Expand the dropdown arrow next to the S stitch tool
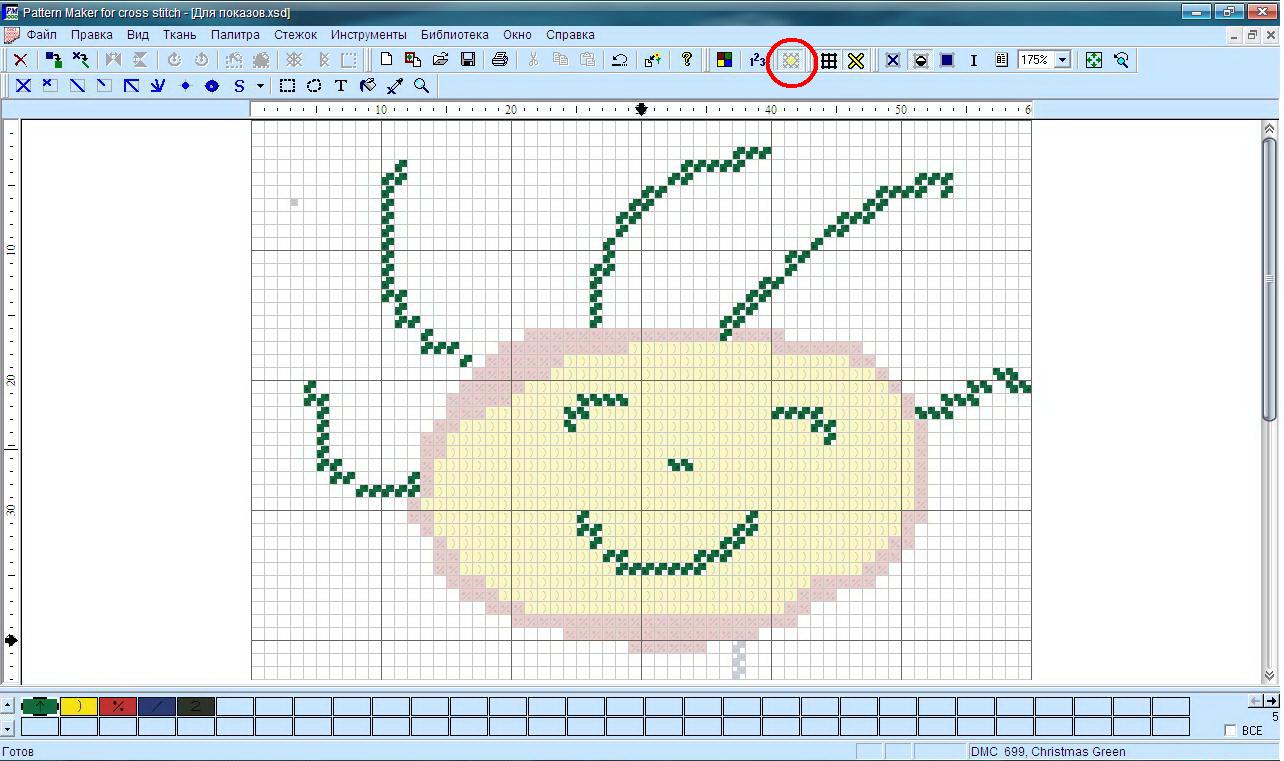Image resolution: width=1284 pixels, height=761 pixels. tap(260, 86)
